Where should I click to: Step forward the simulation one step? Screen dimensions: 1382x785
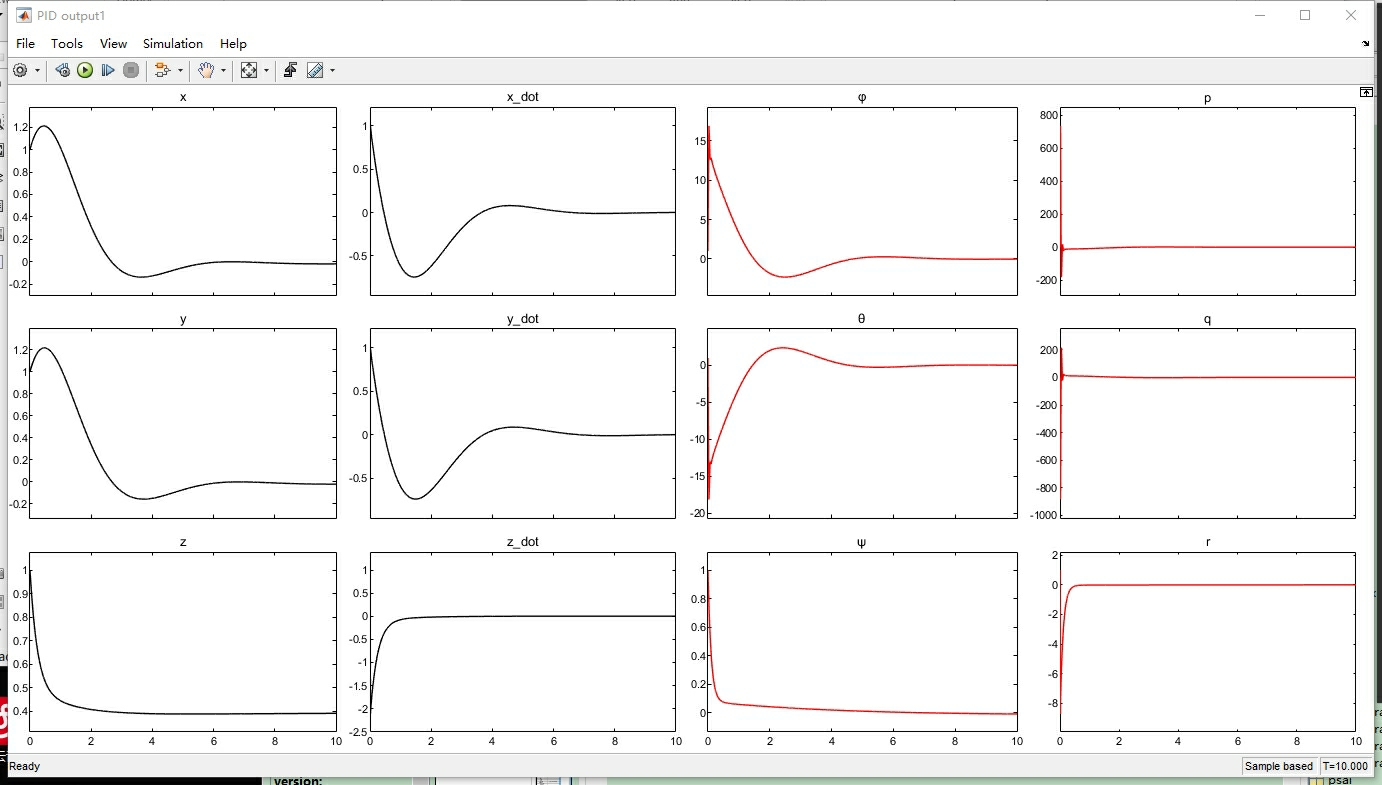click(x=108, y=70)
